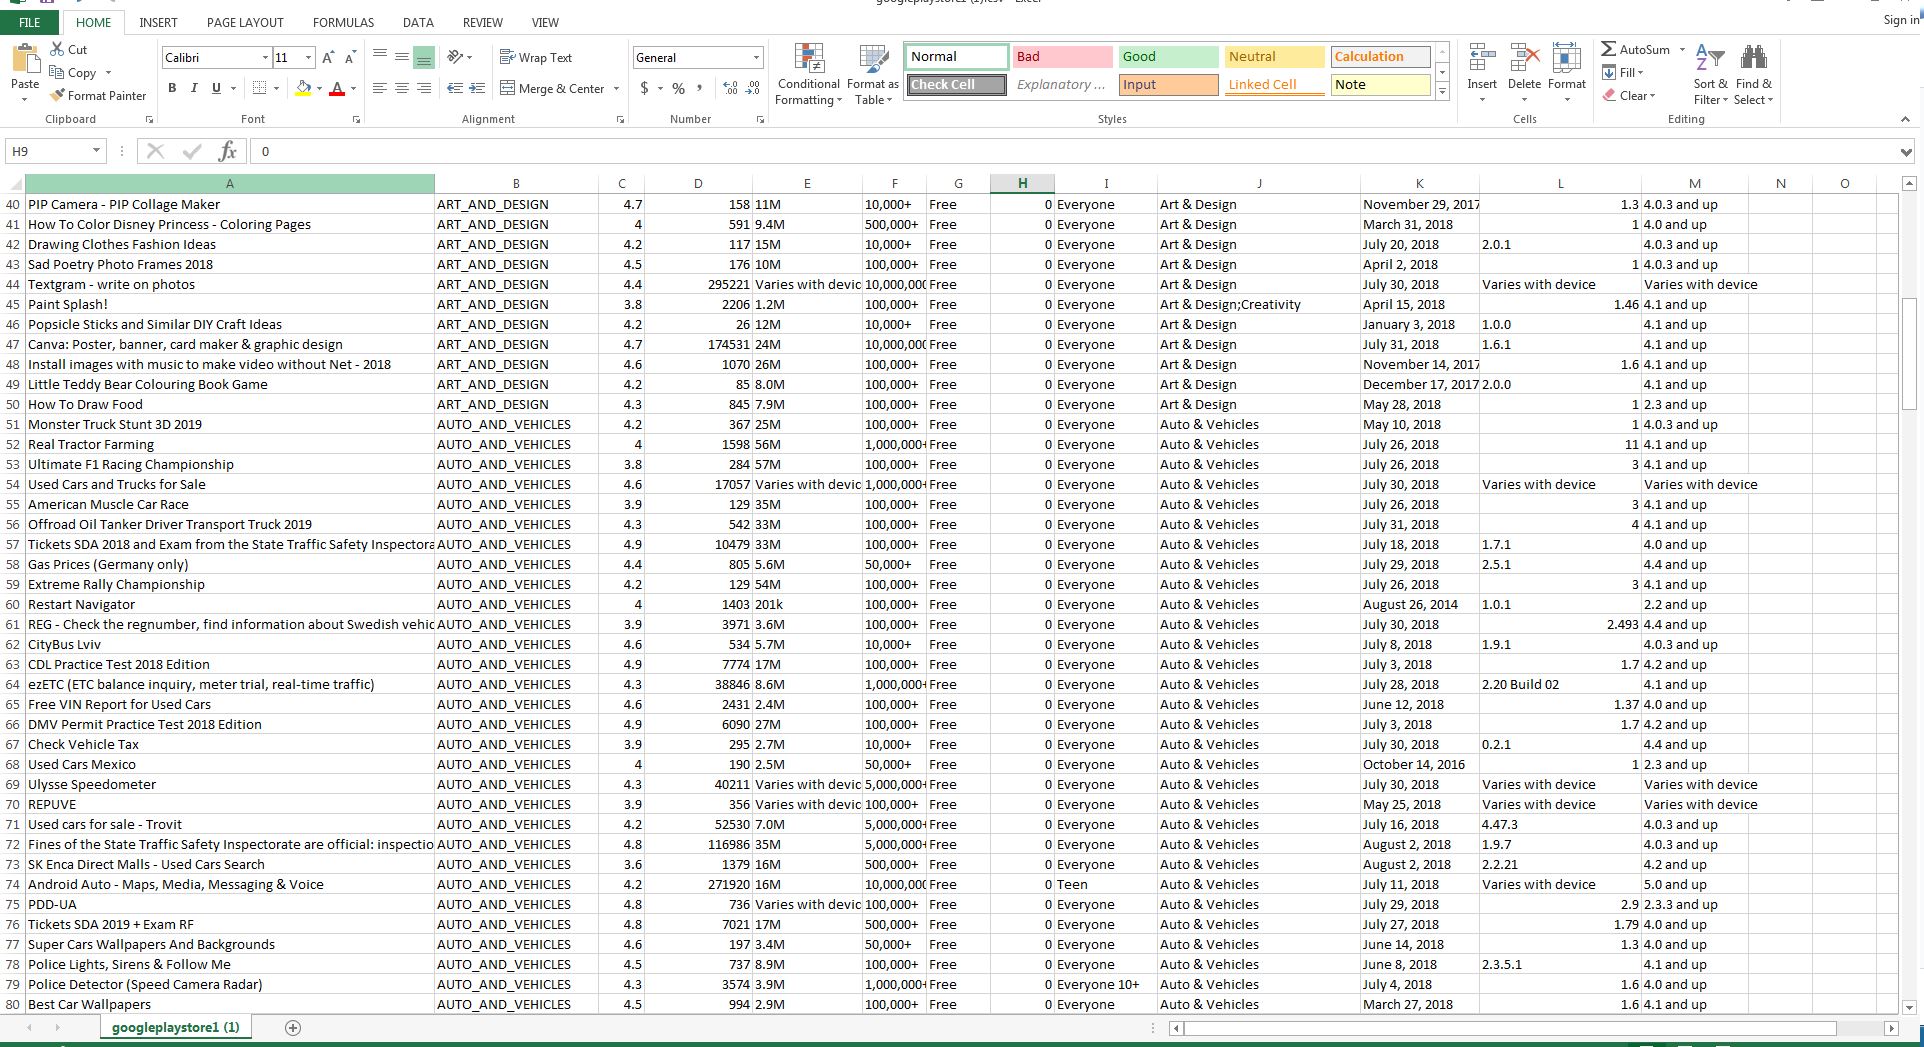
Task: Apply Accounting dollar format
Action: pyautogui.click(x=645, y=88)
